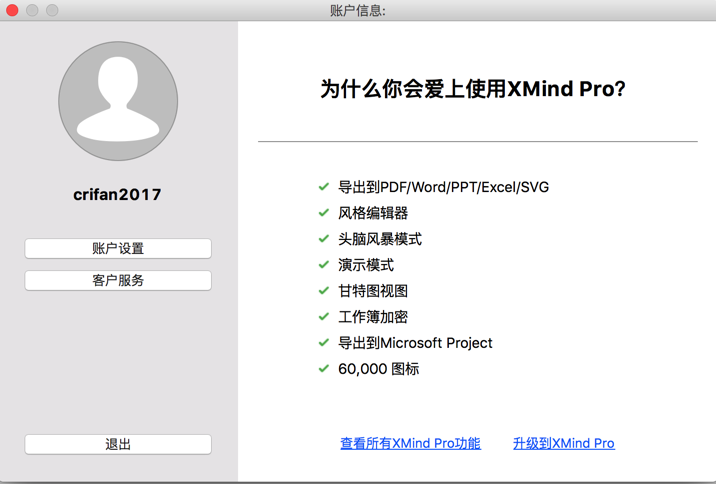Viewport: 716px width, 484px height.
Task: Click green checkmark beside 风格编辑器
Action: click(324, 213)
